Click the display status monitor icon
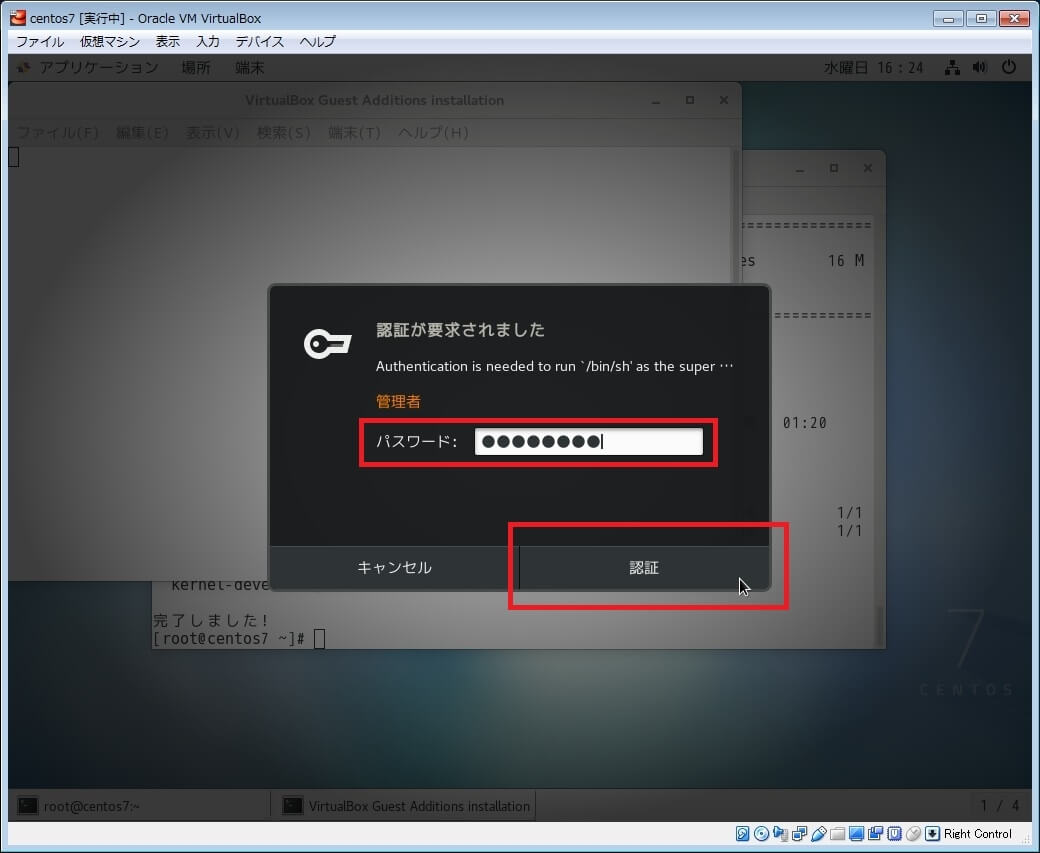This screenshot has width=1040, height=853. tap(857, 834)
